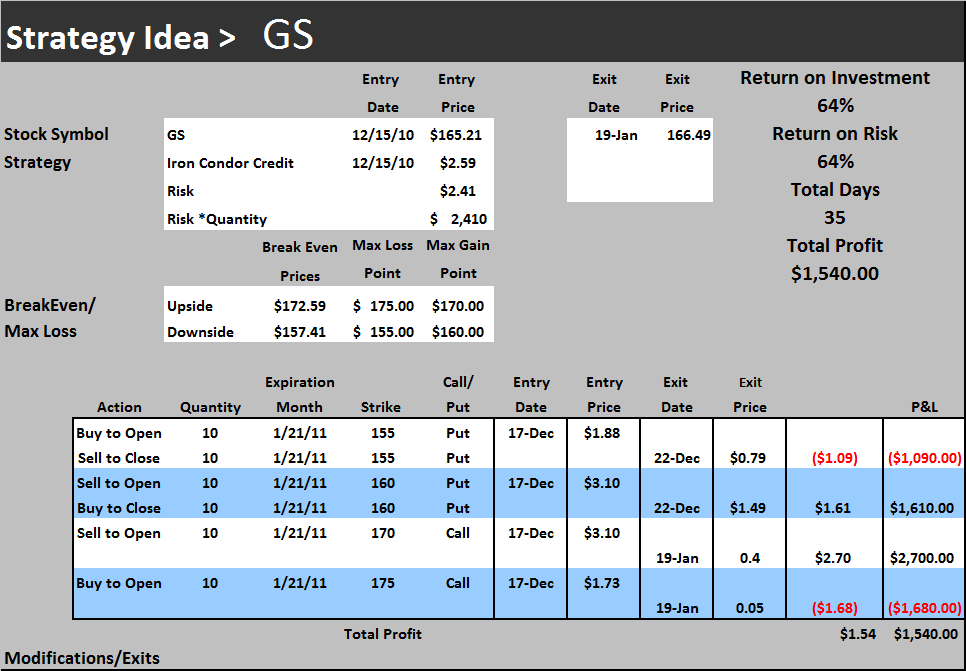The width and height of the screenshot is (966, 671).
Task: Select the "Call/ Put" column header
Action: pyautogui.click(x=458, y=395)
